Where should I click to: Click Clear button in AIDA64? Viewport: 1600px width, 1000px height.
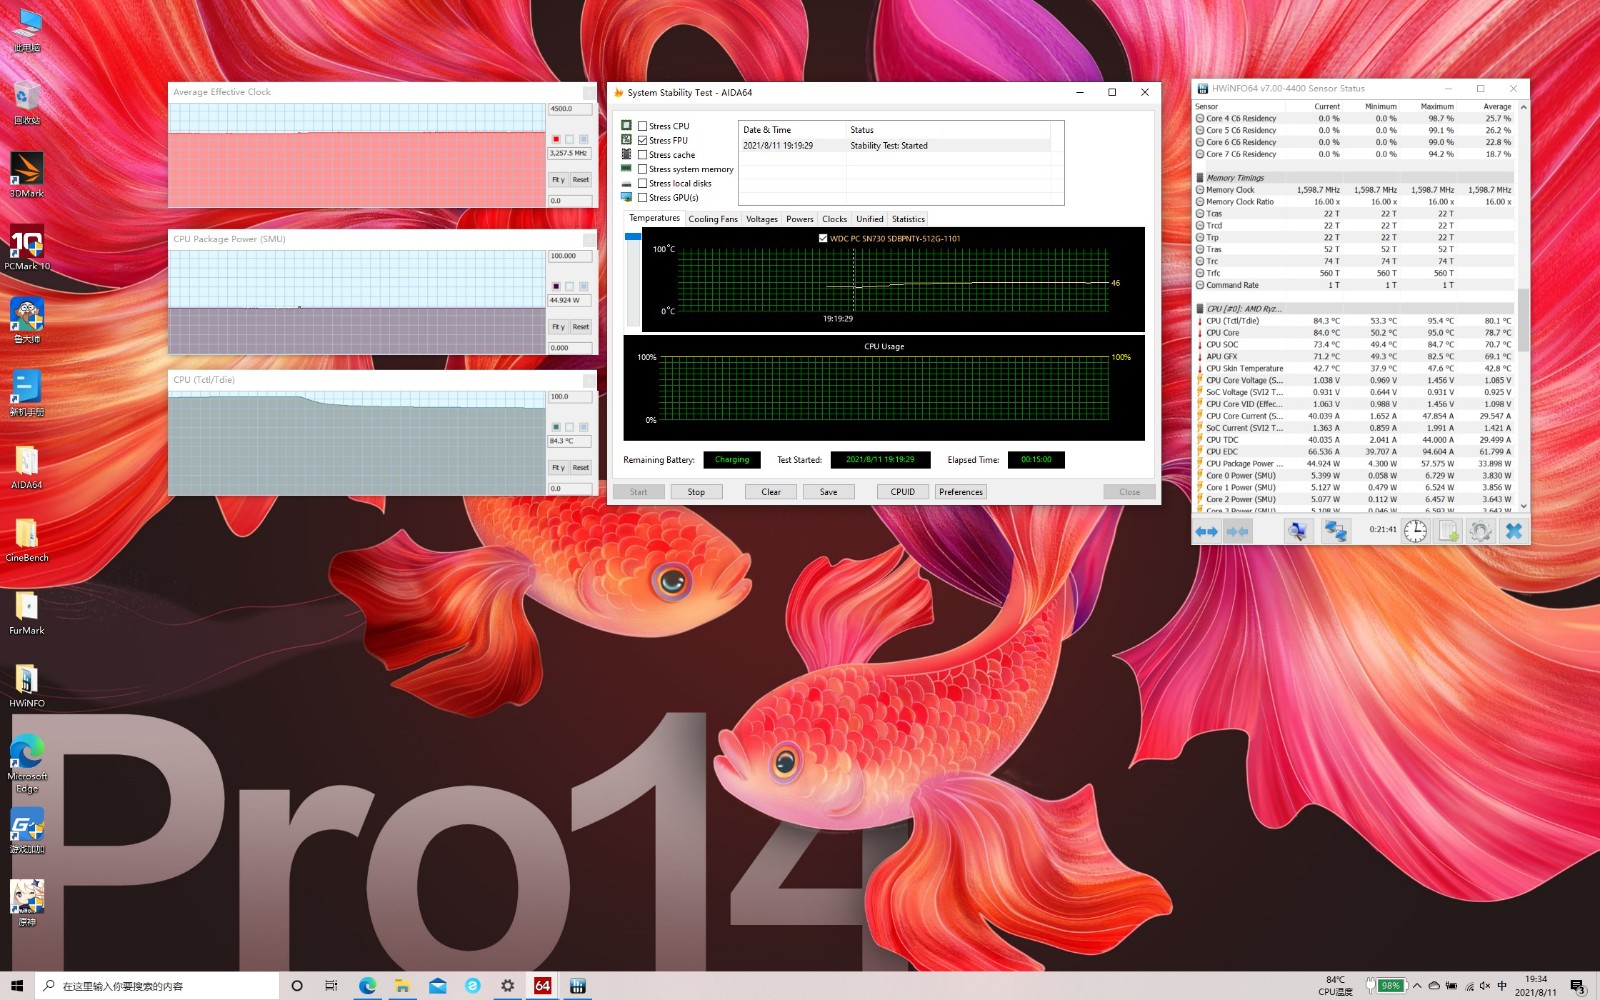point(771,492)
